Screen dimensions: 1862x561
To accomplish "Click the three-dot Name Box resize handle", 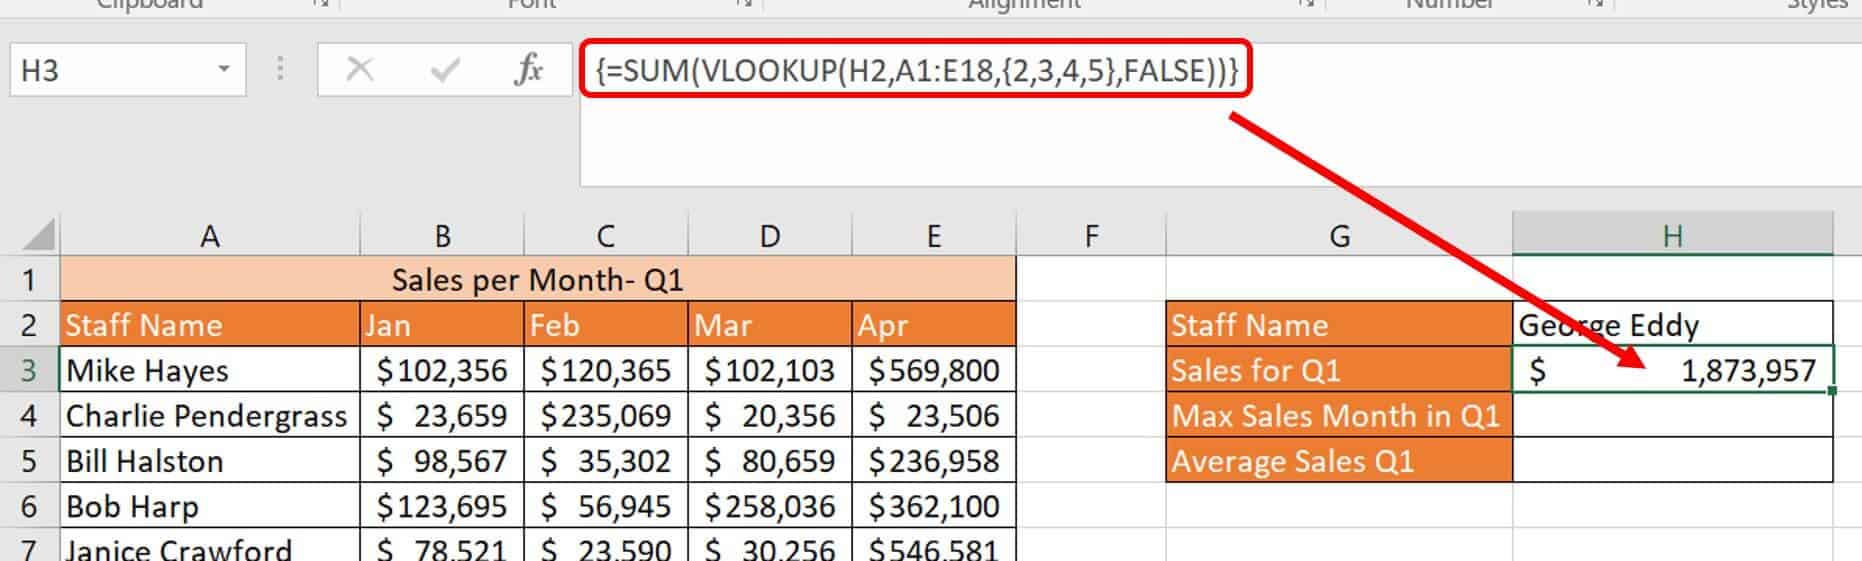I will point(280,69).
